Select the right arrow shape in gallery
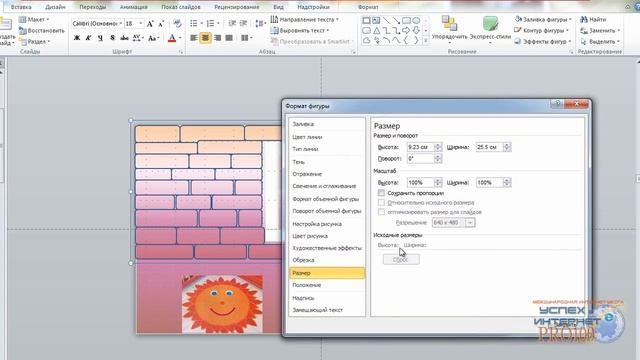 [406, 31]
